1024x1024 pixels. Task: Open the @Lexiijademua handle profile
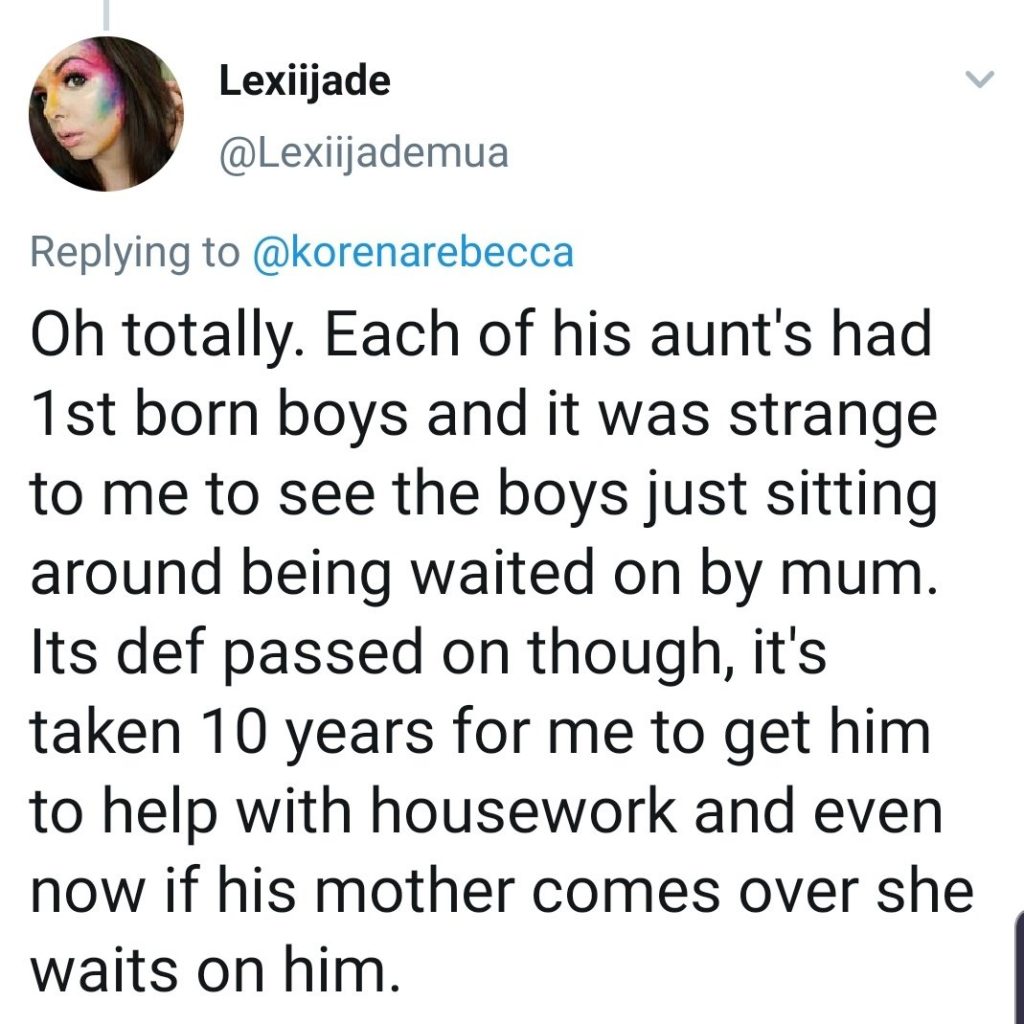(x=364, y=154)
